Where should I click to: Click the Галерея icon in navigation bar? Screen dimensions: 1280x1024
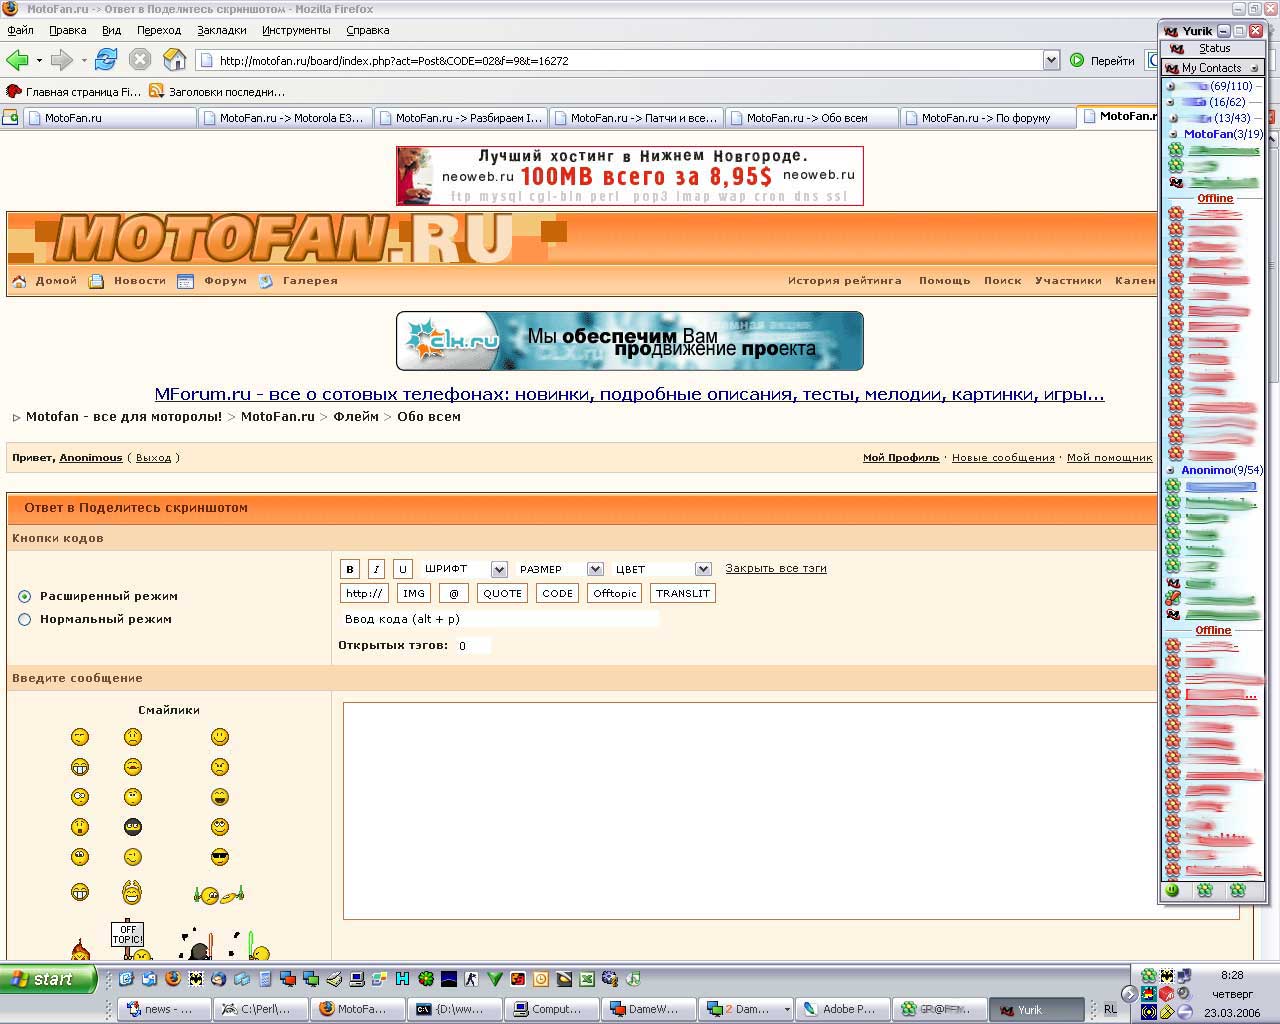tap(266, 281)
